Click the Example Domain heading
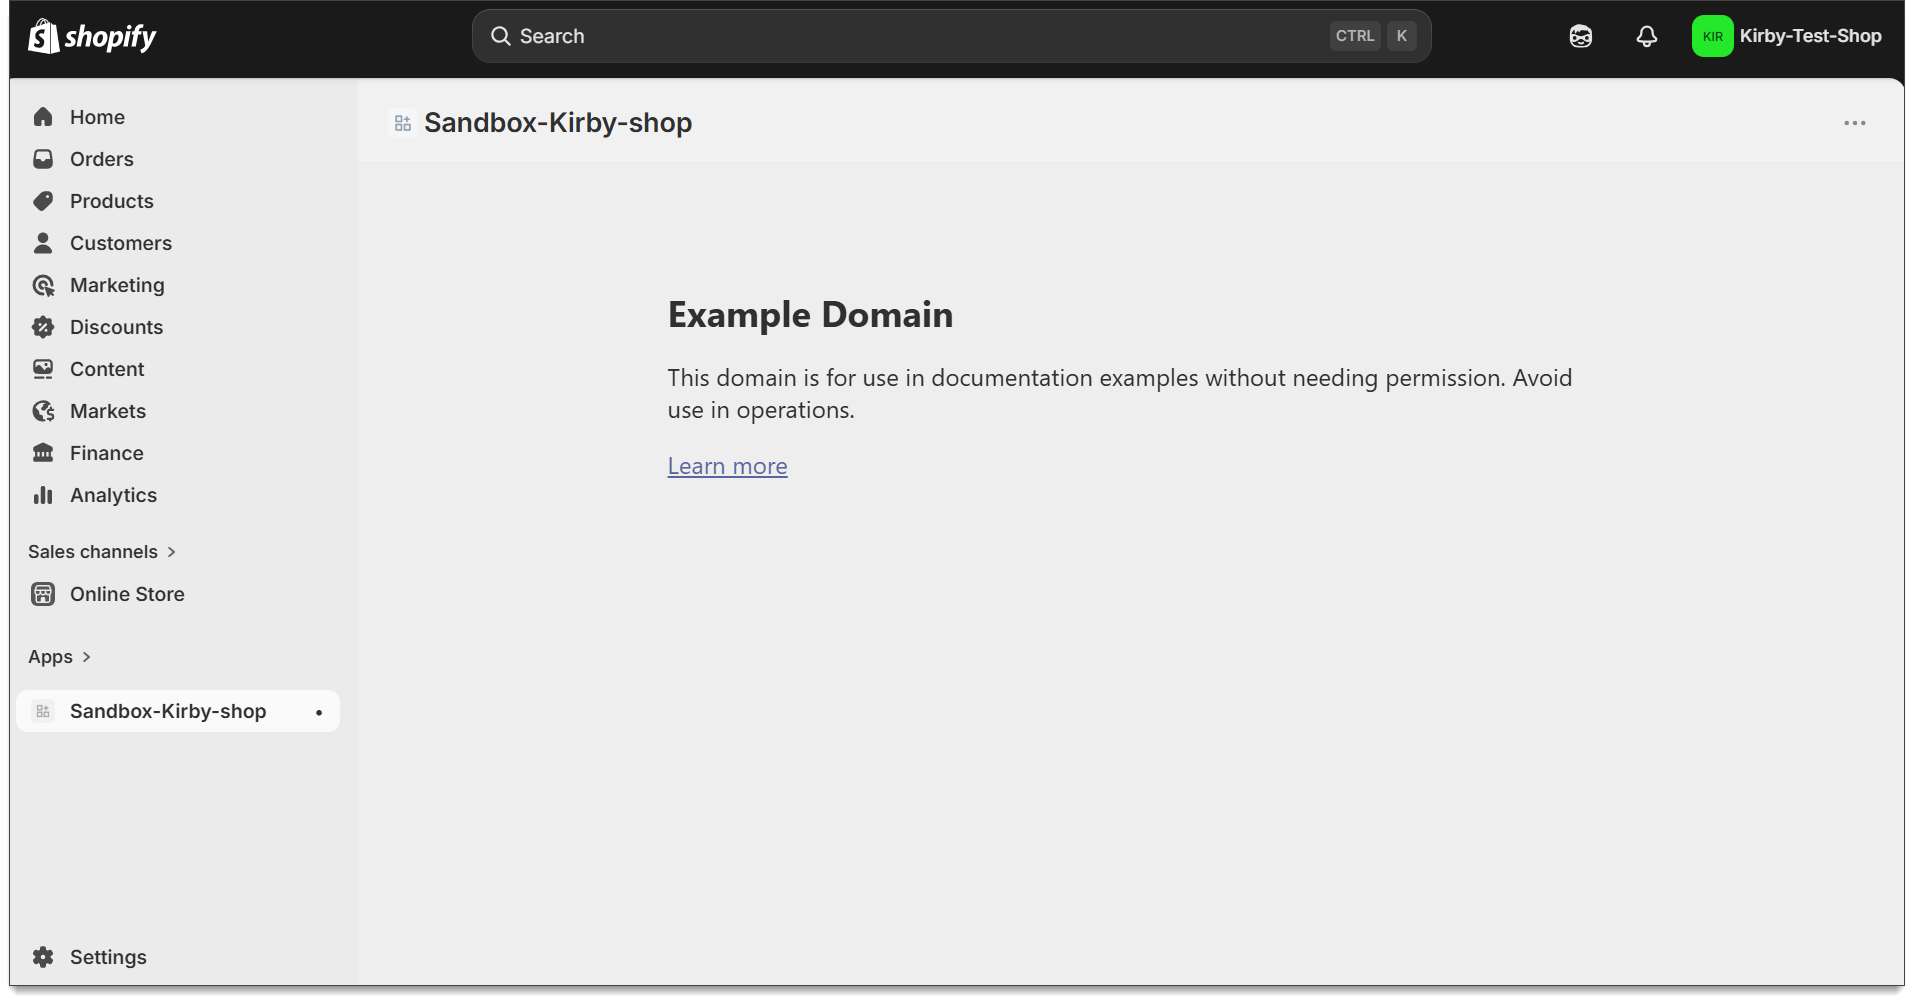 [810, 315]
